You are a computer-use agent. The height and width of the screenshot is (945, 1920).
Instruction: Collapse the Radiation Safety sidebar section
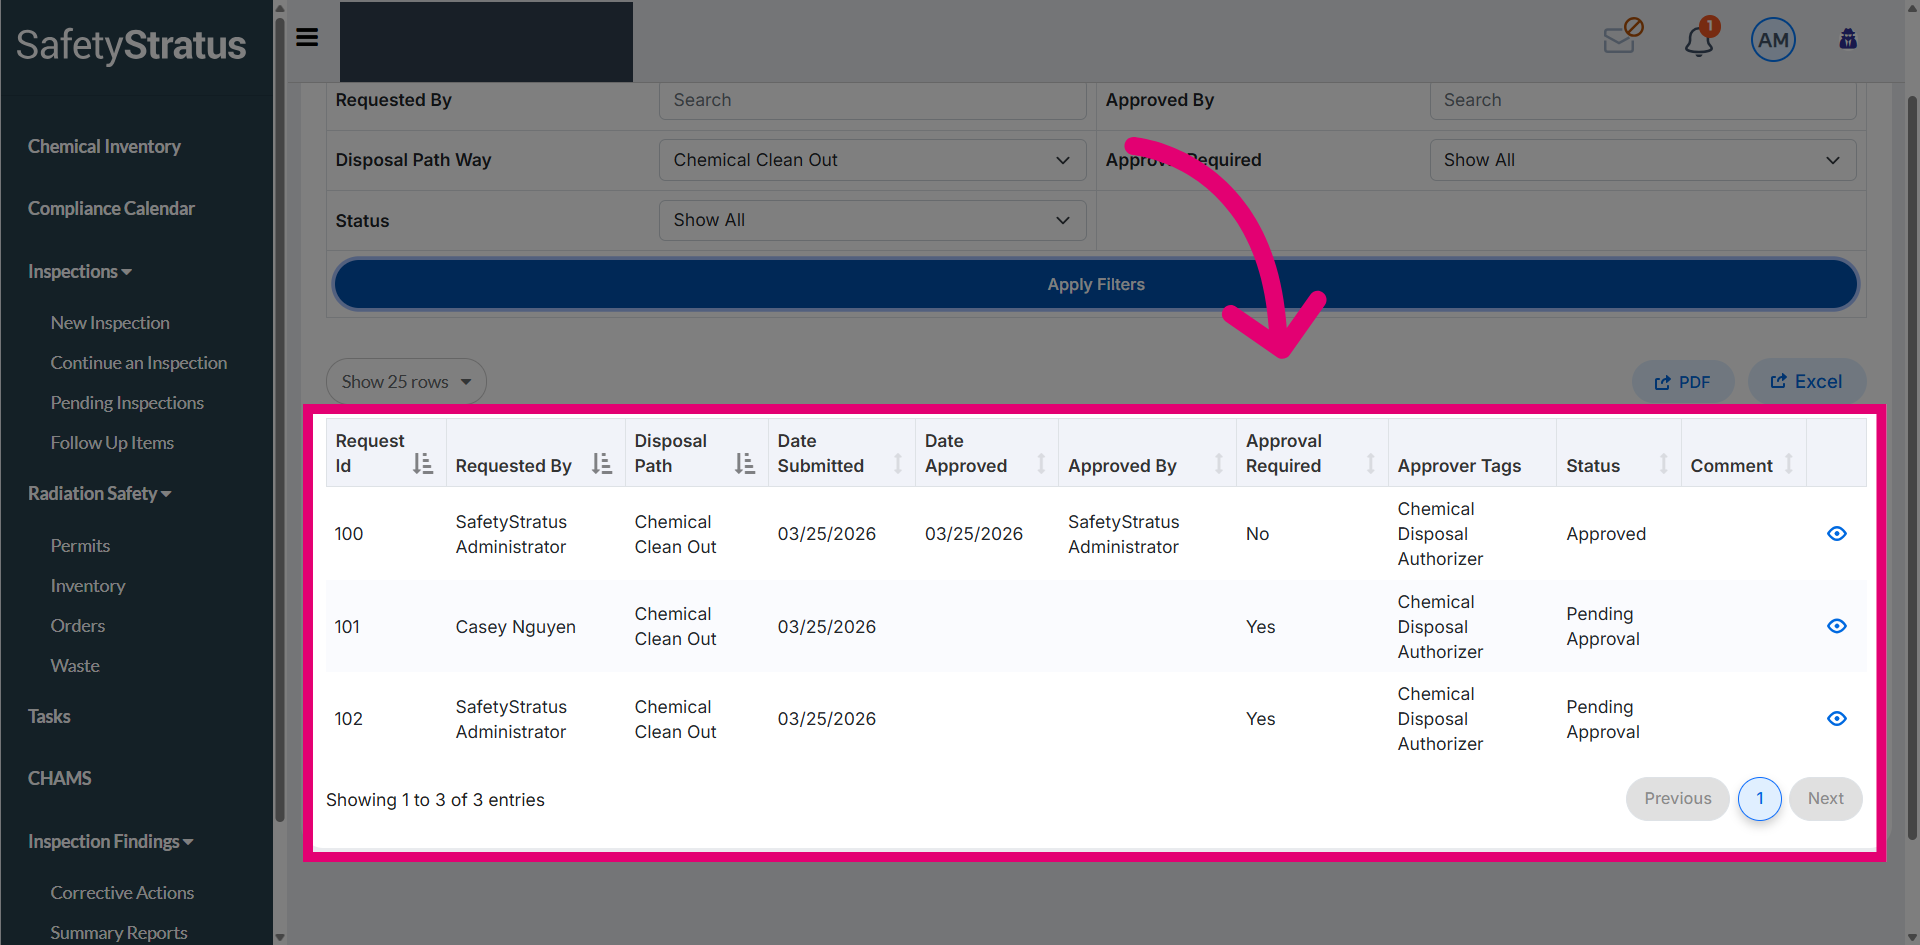99,493
